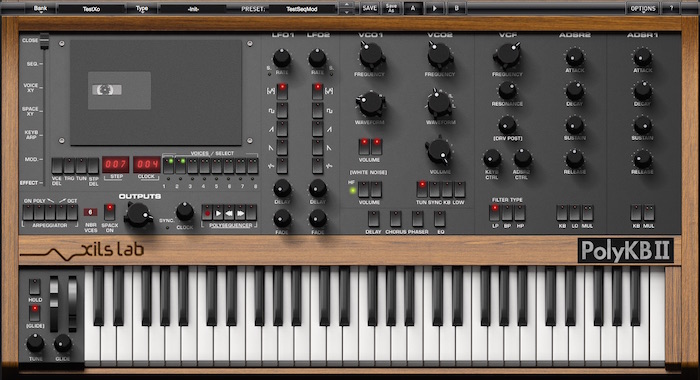Select the BP filter type

tap(507, 213)
